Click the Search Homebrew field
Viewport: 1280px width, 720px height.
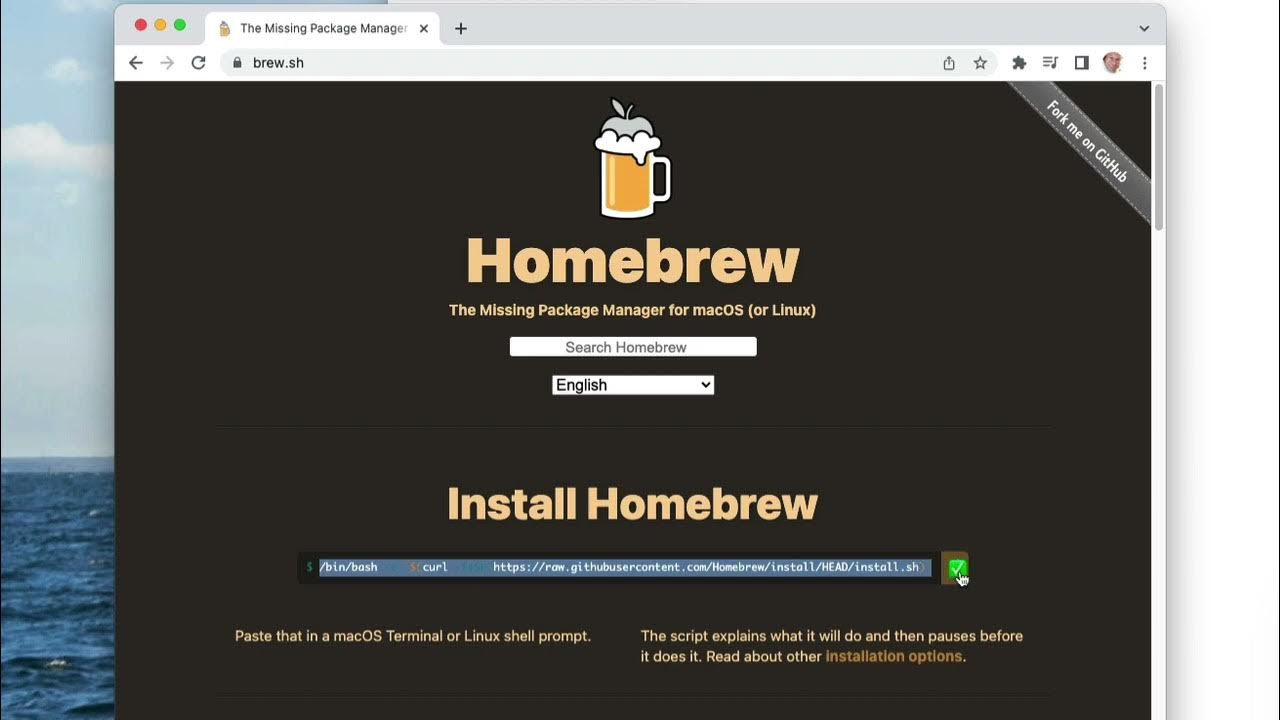(x=633, y=347)
